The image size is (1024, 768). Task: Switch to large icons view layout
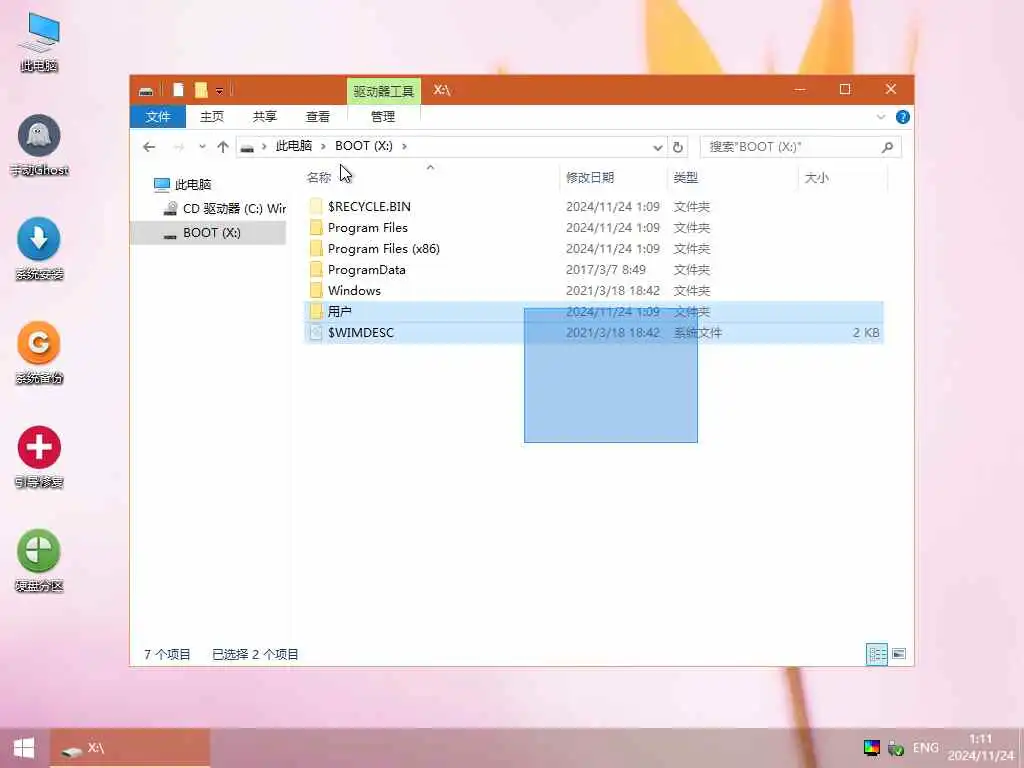click(x=899, y=654)
